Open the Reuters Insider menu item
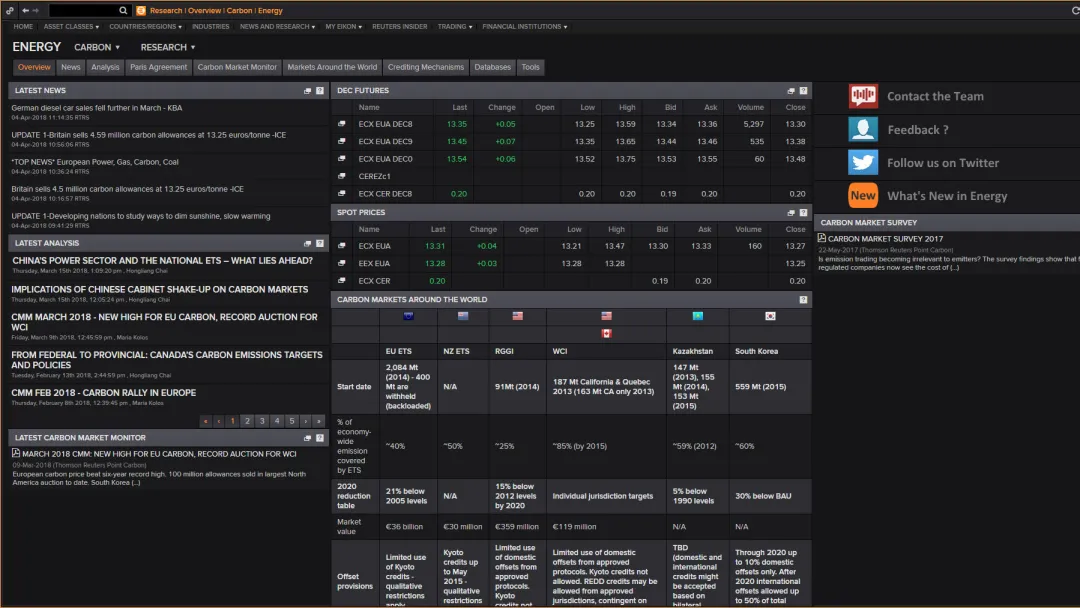The height and width of the screenshot is (608, 1080). tap(399, 27)
